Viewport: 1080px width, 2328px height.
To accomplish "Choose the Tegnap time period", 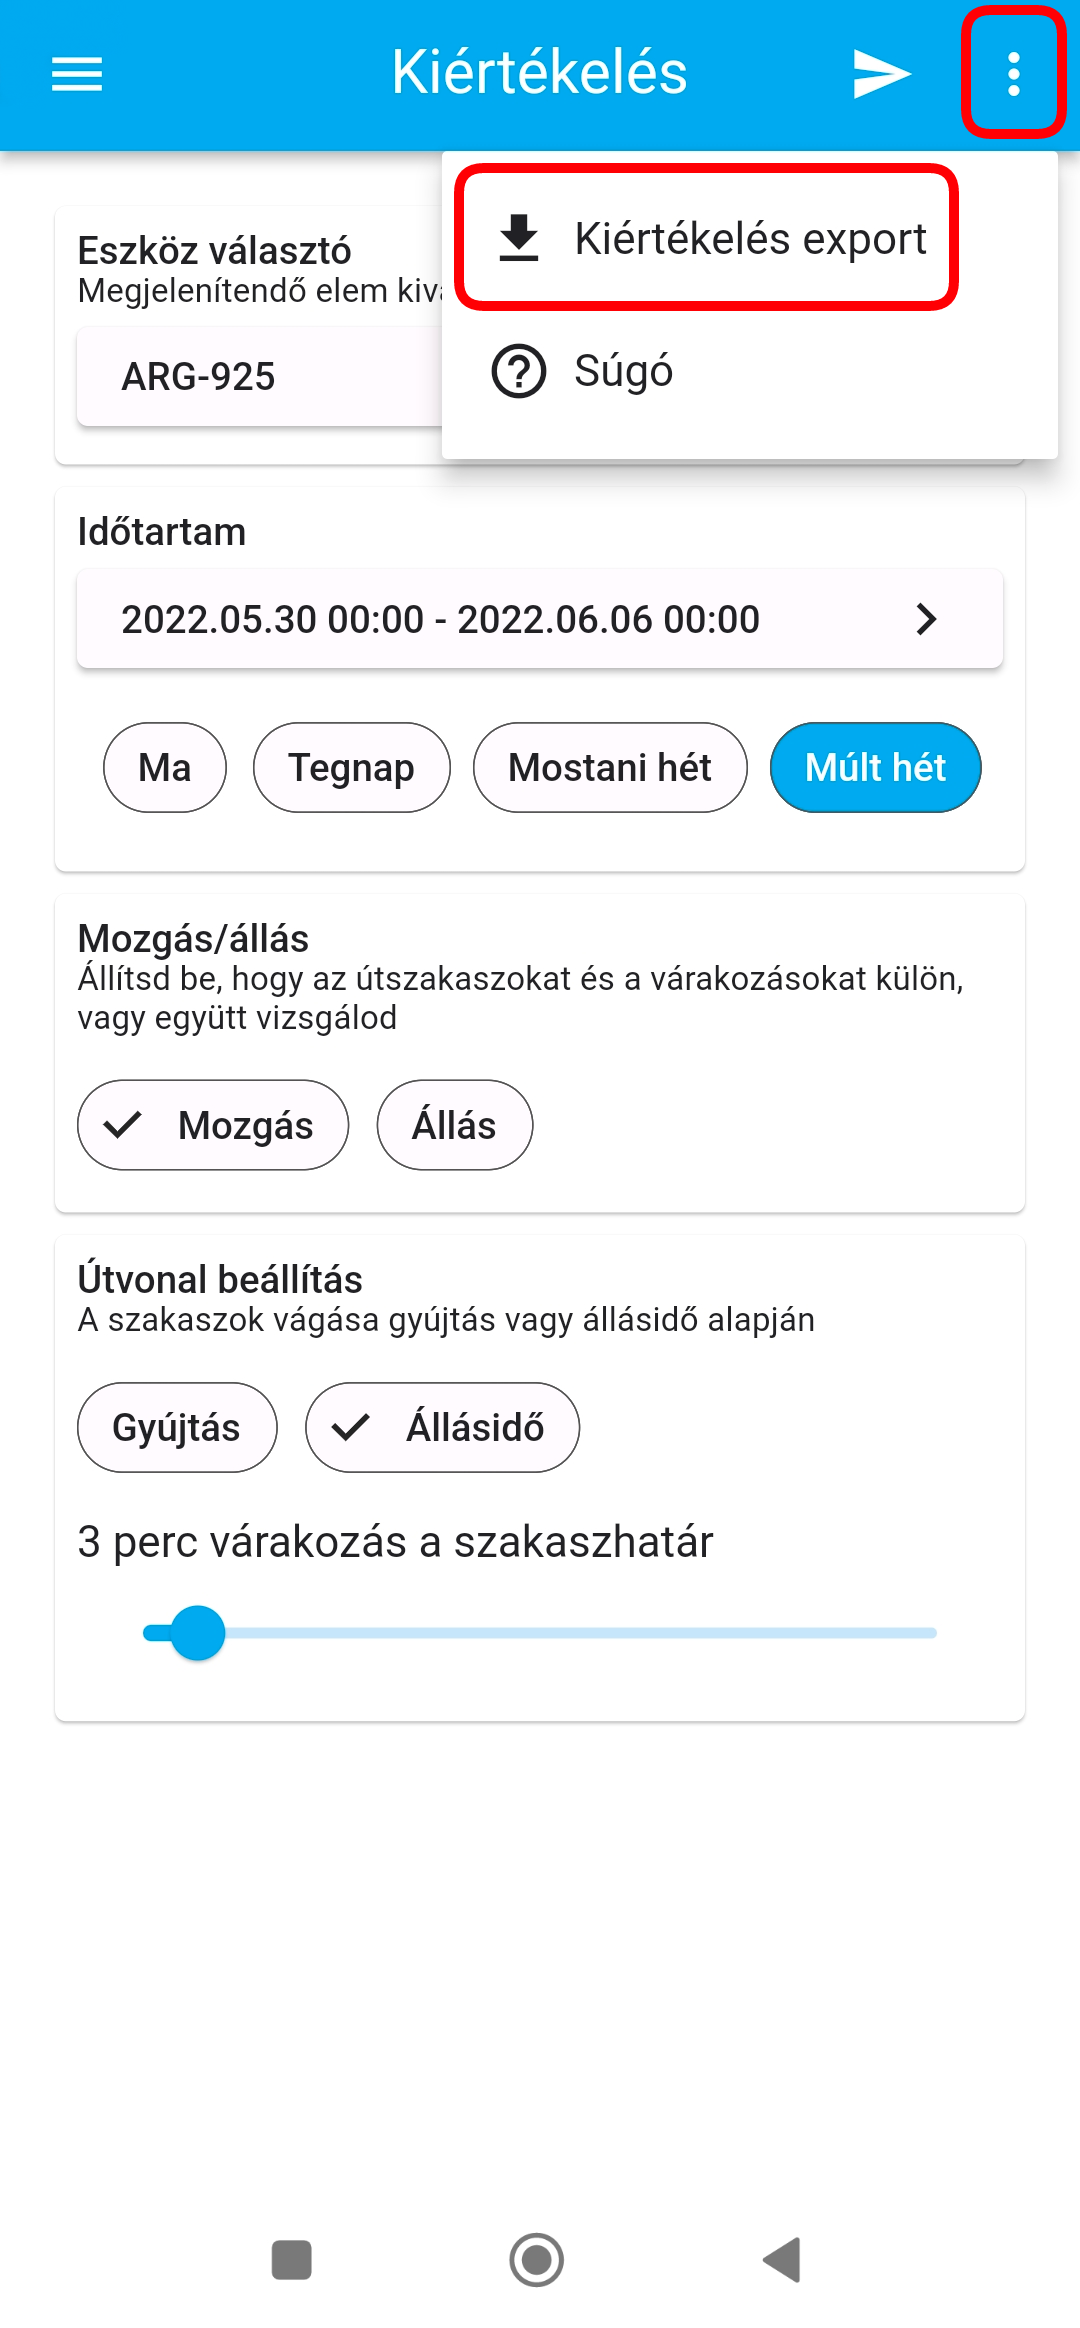I will pyautogui.click(x=352, y=768).
